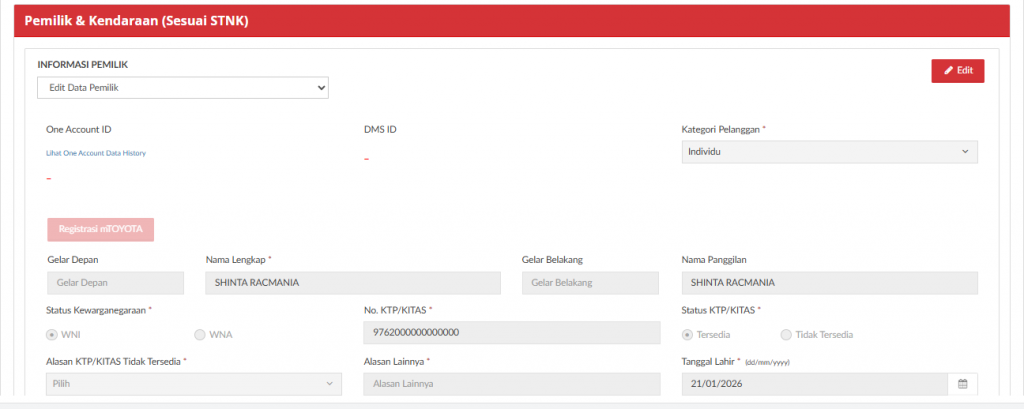Choose Tersedia for Status KTP/KITAS
The width and height of the screenshot is (1024, 409).
tap(688, 335)
